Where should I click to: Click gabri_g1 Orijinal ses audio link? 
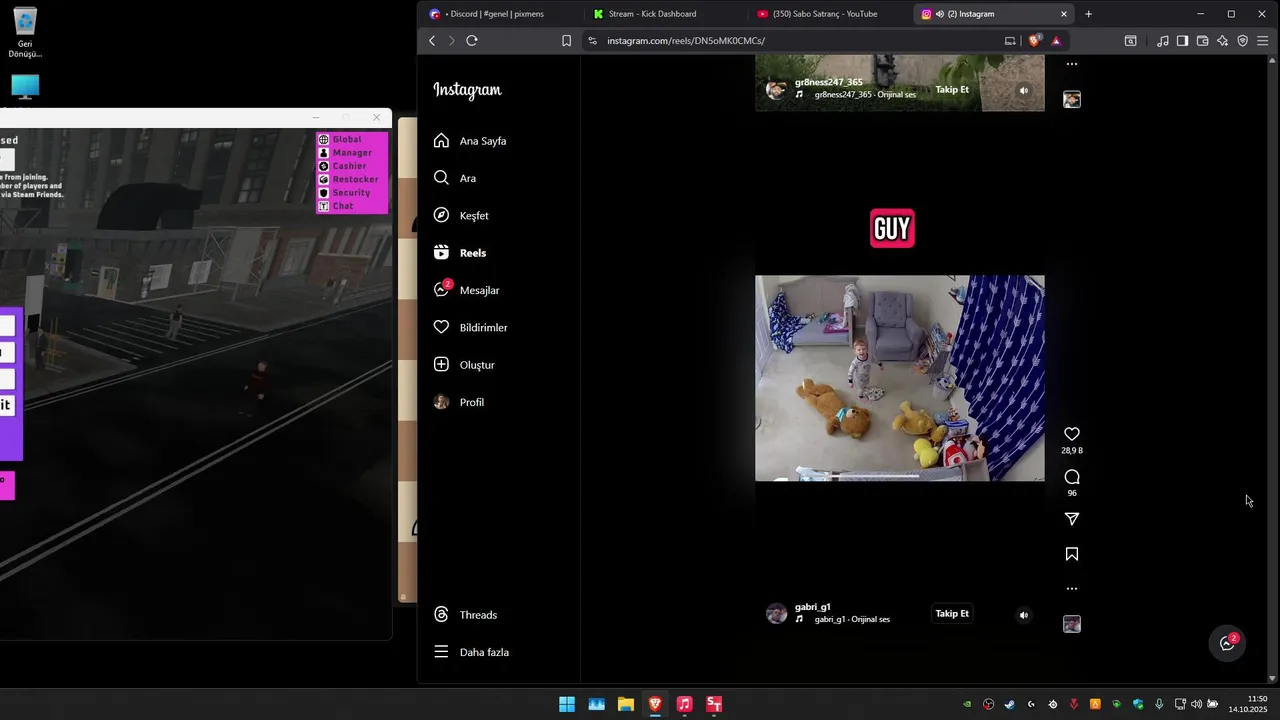pyautogui.click(x=852, y=620)
